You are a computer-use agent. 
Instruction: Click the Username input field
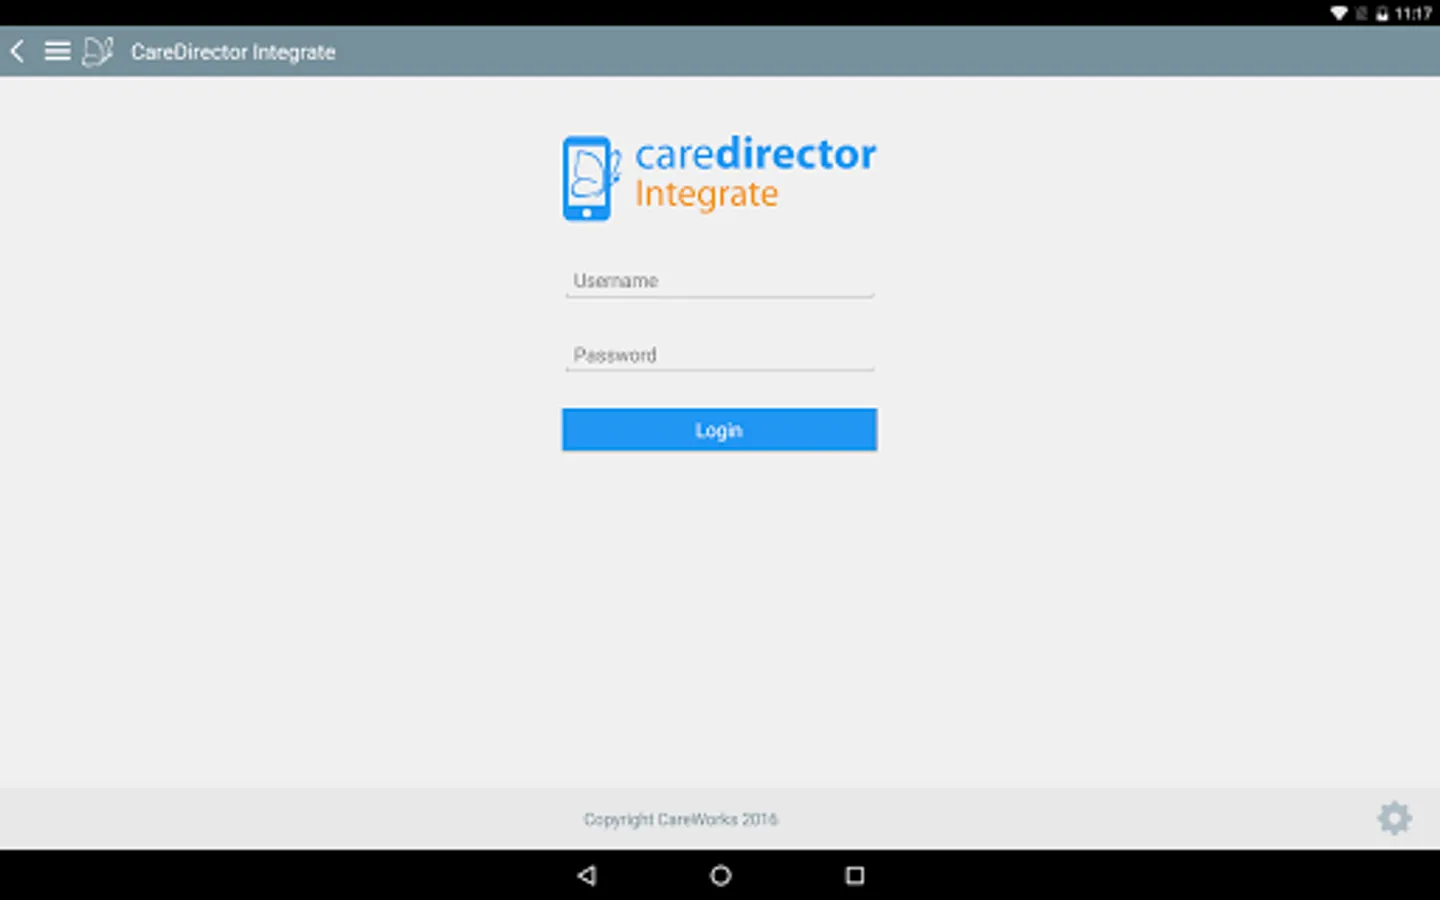[719, 281]
